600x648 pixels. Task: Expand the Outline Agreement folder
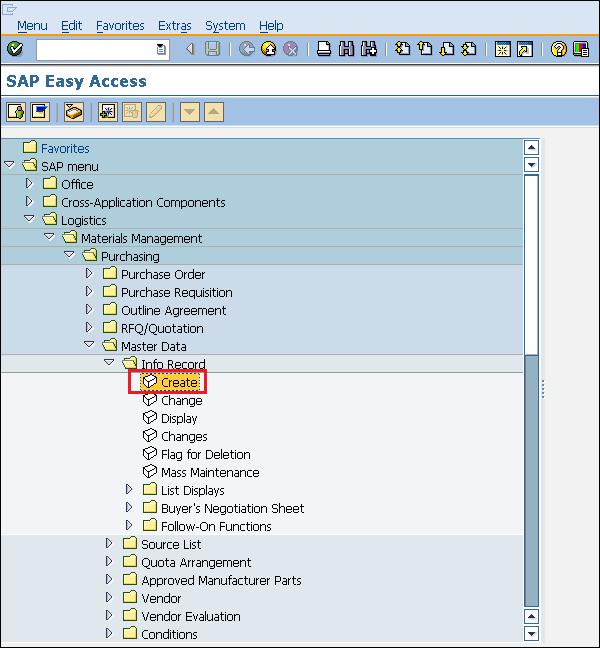(x=89, y=309)
